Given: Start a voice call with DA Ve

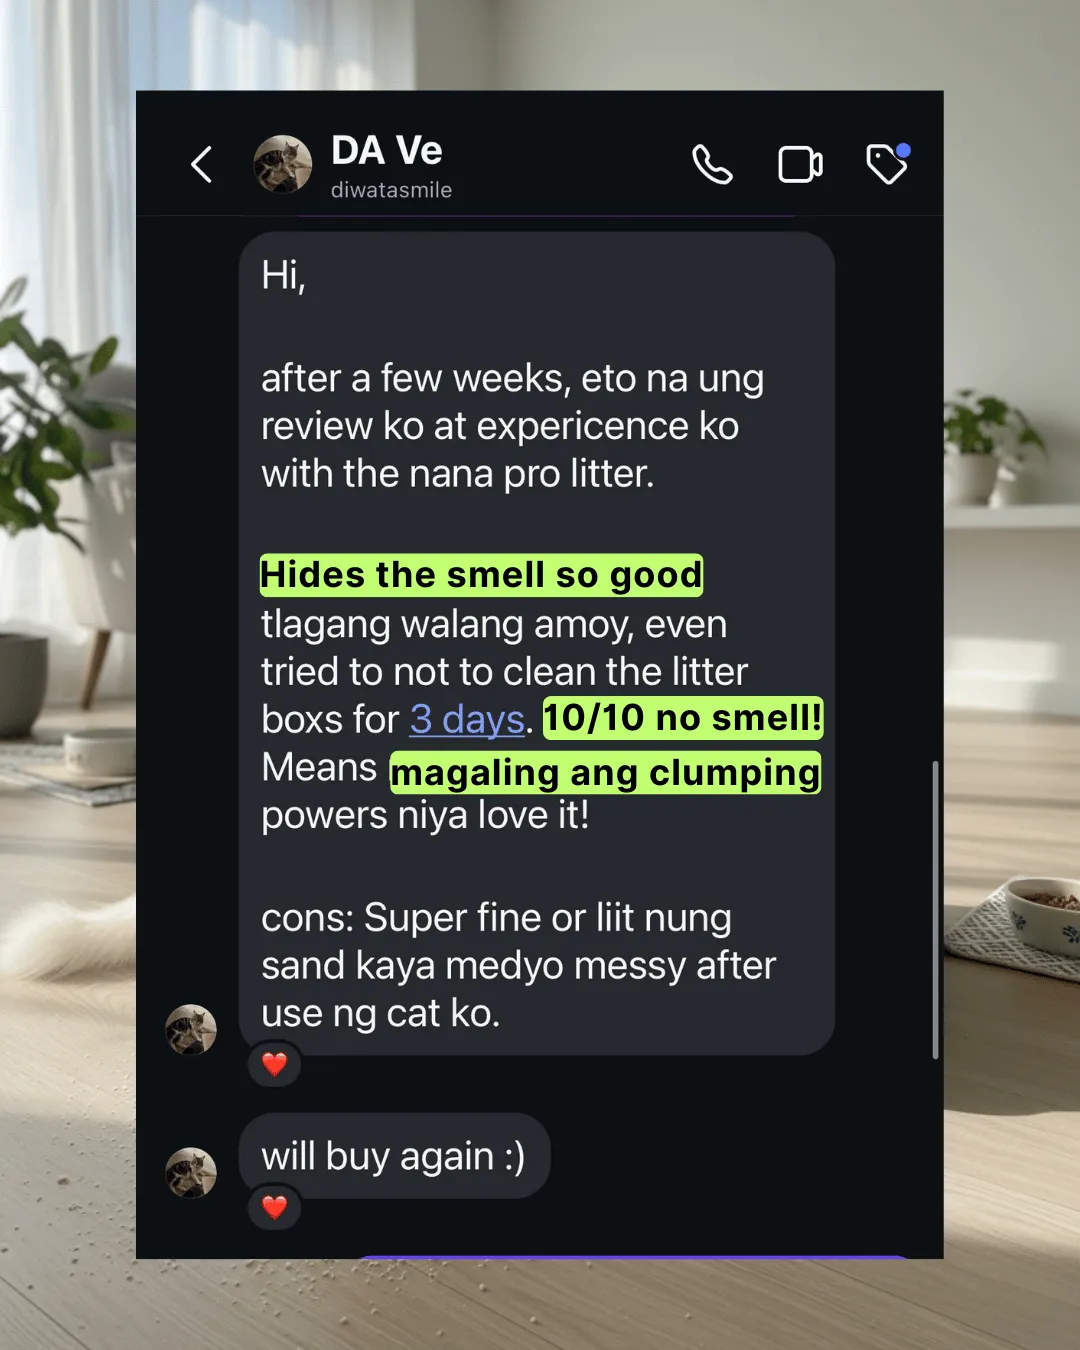Looking at the screenshot, I should 712,165.
